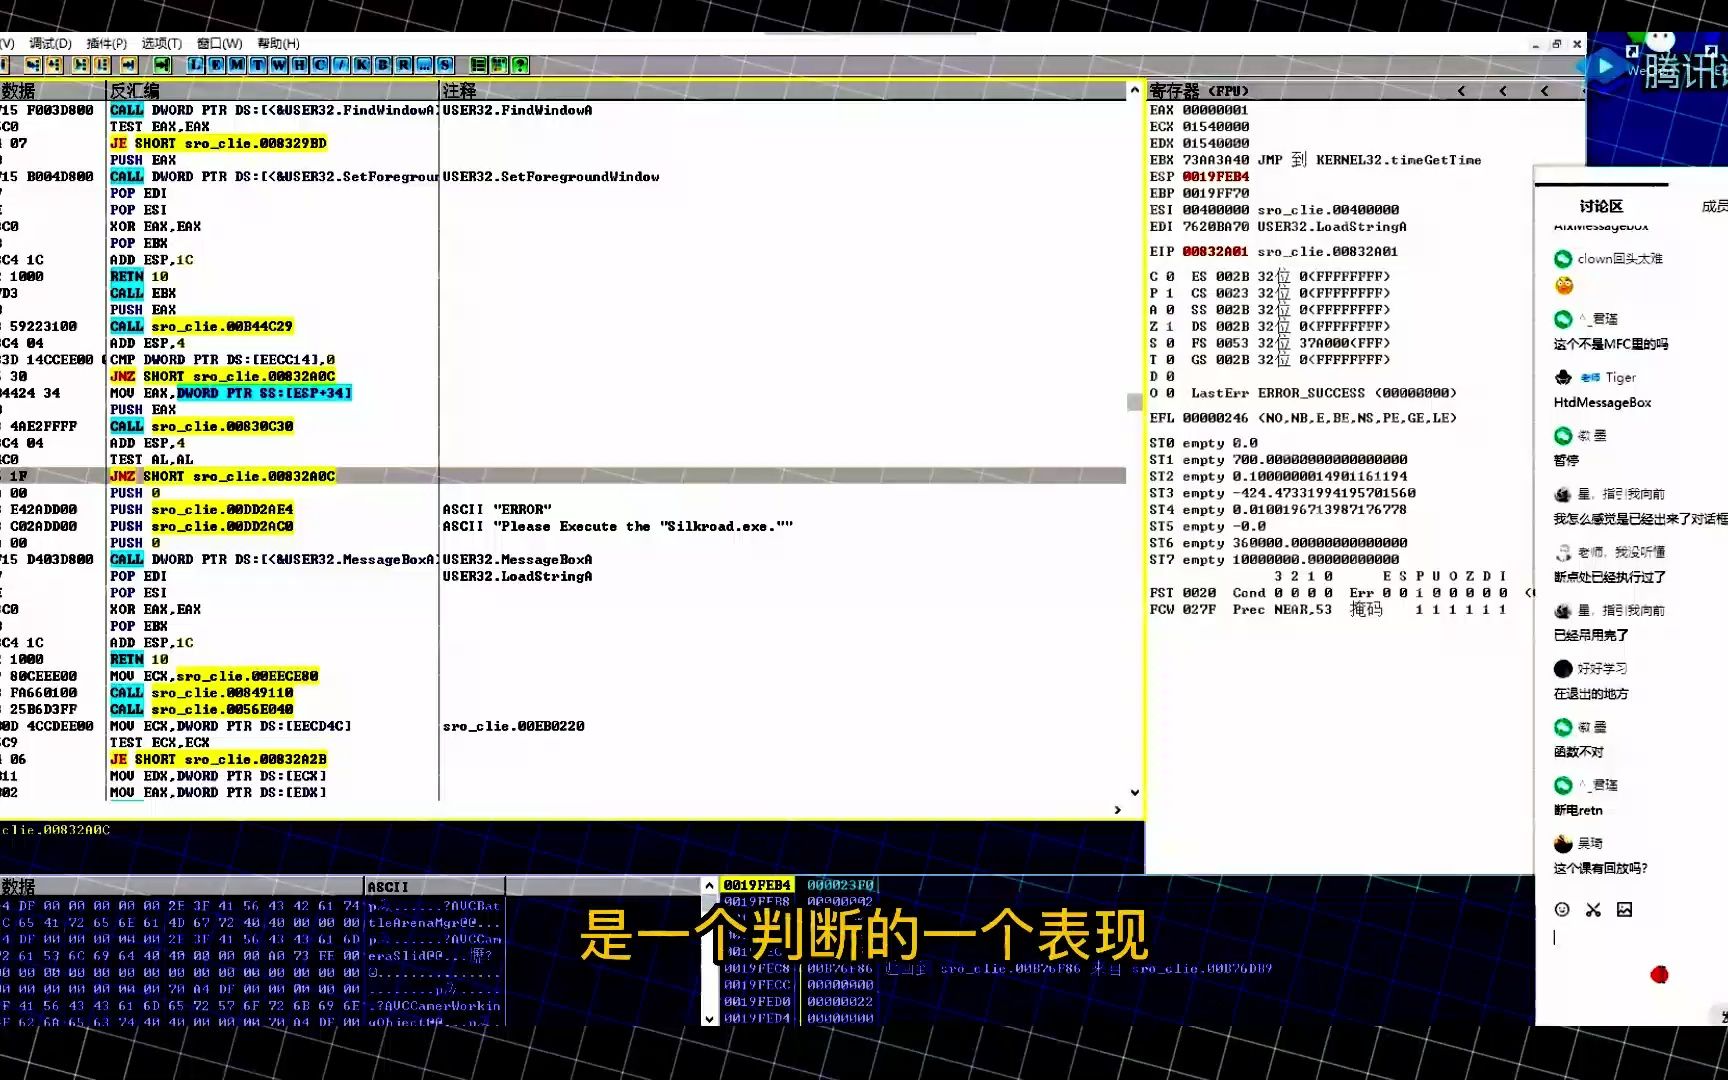This screenshot has width=1728, height=1080.
Task: Toggle the Z flag value in registers
Action: pos(1170,326)
